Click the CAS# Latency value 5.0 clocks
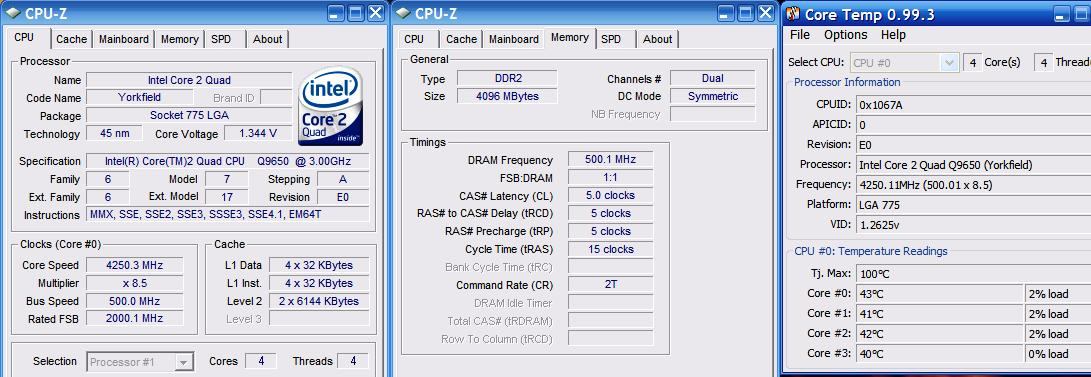The height and width of the screenshot is (377, 1091). click(x=610, y=195)
